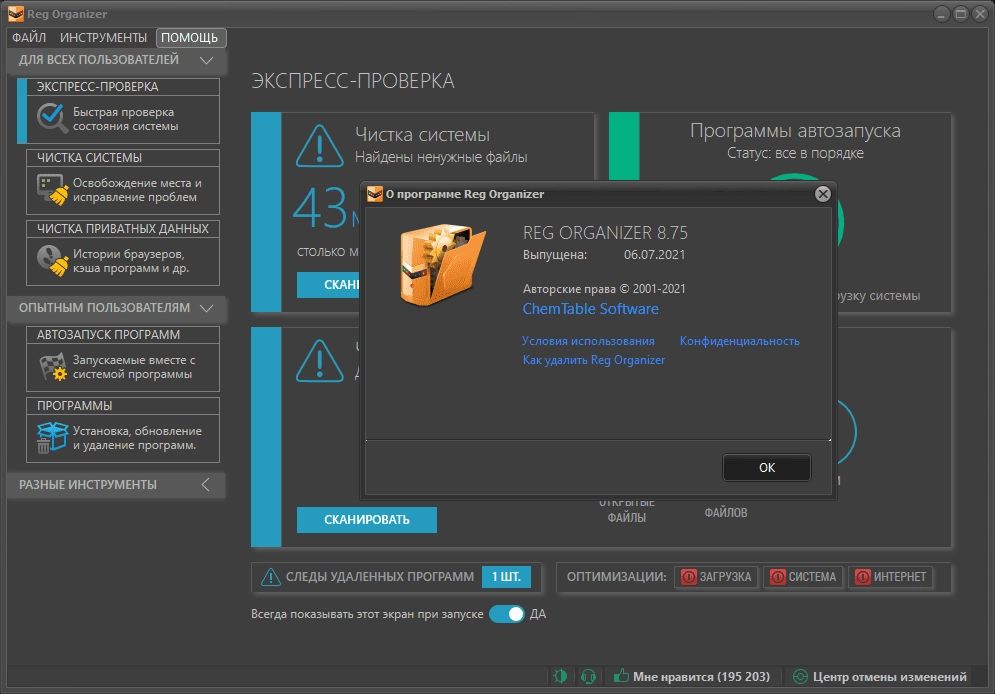This screenshot has height=694, width=995.
Task: Click the ДА label next to switch
Action: tap(537, 614)
